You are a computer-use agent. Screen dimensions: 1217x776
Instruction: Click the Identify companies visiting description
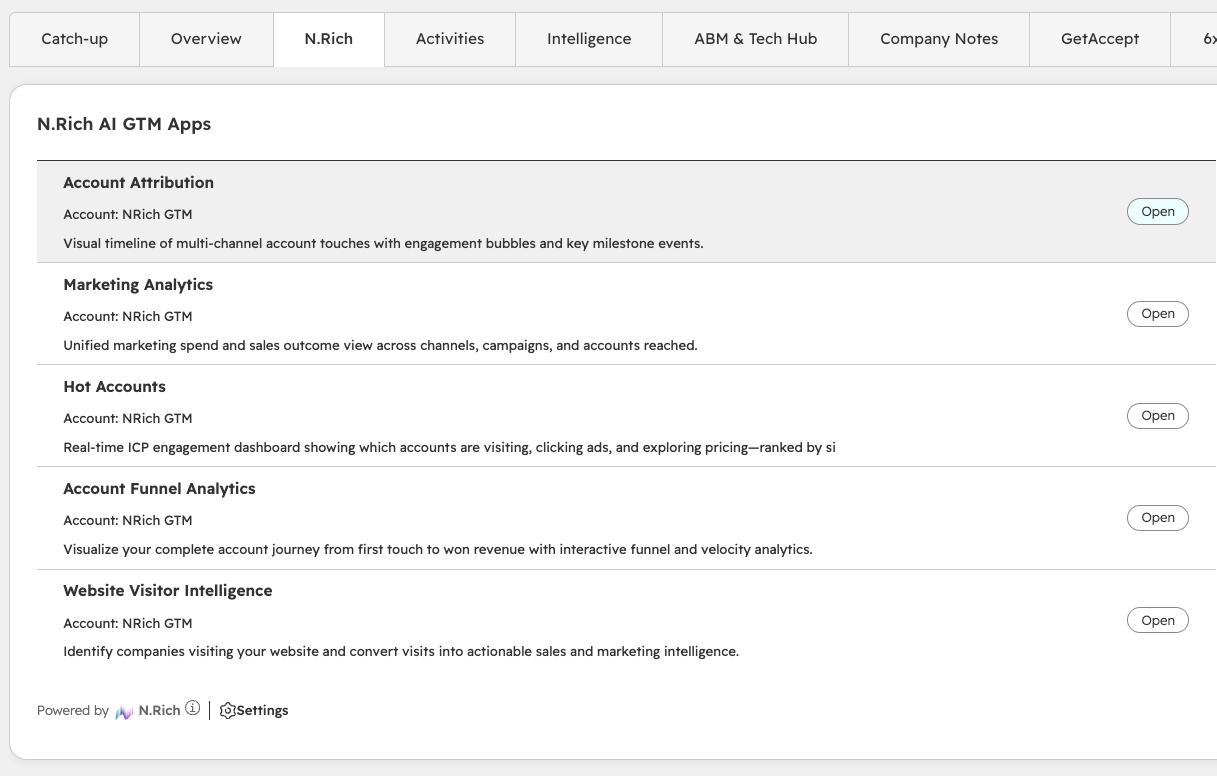(x=401, y=651)
